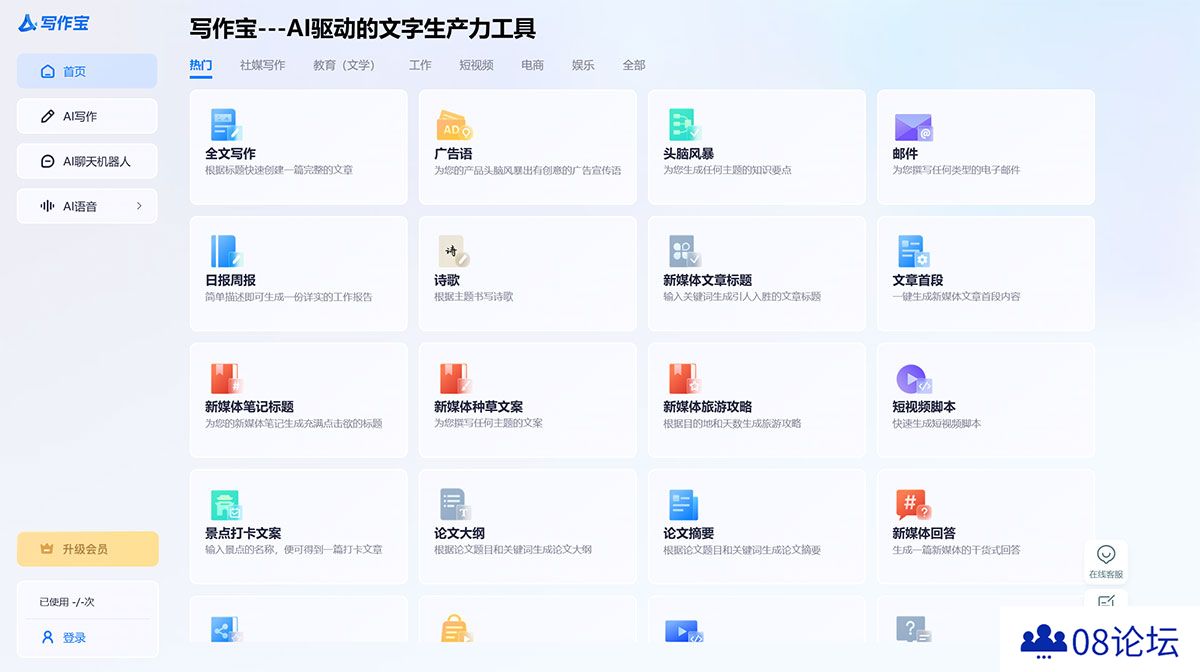The width and height of the screenshot is (1200, 672).
Task: Click the 文章首段 title text
Action: (x=918, y=280)
